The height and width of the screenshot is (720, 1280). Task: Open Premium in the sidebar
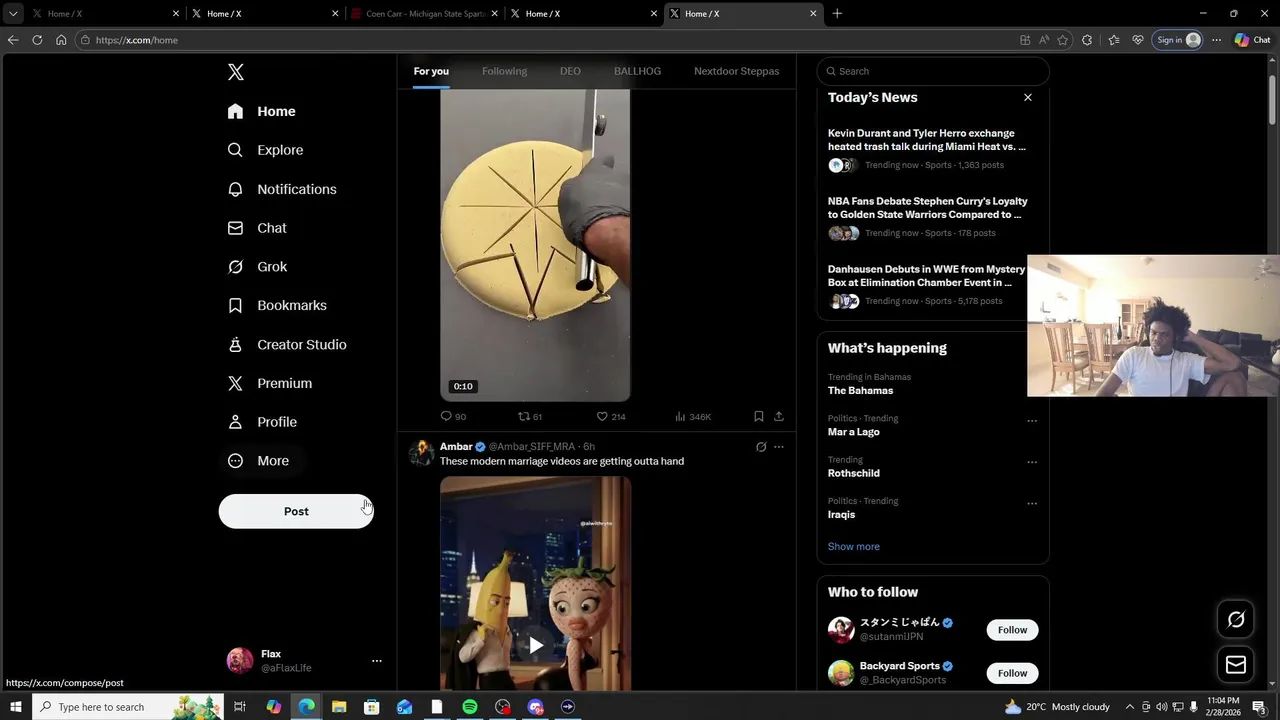[x=270, y=383]
